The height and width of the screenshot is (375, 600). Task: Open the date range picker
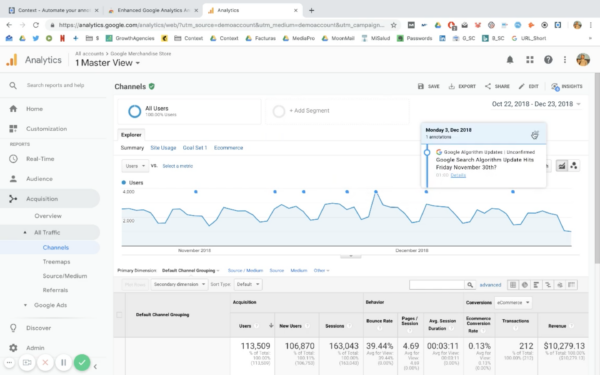click(536, 104)
